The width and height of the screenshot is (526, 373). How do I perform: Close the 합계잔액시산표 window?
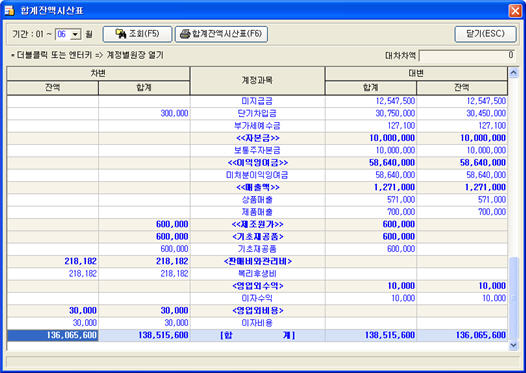pos(515,11)
